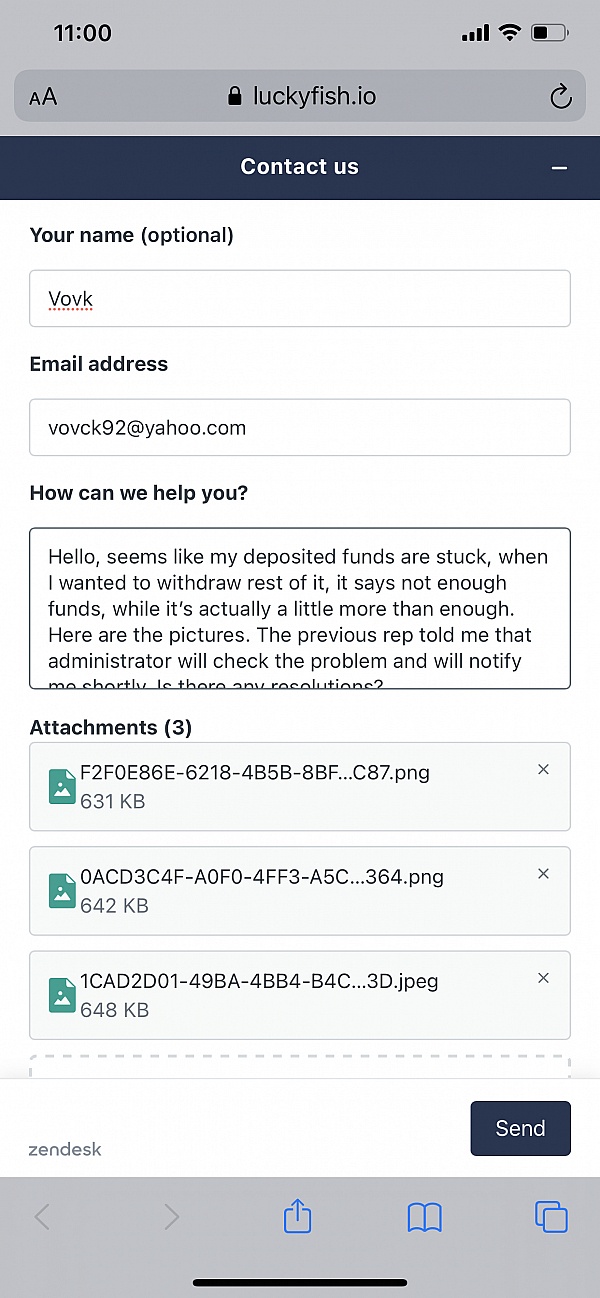
Task: Click the Your name input field
Action: click(x=300, y=298)
